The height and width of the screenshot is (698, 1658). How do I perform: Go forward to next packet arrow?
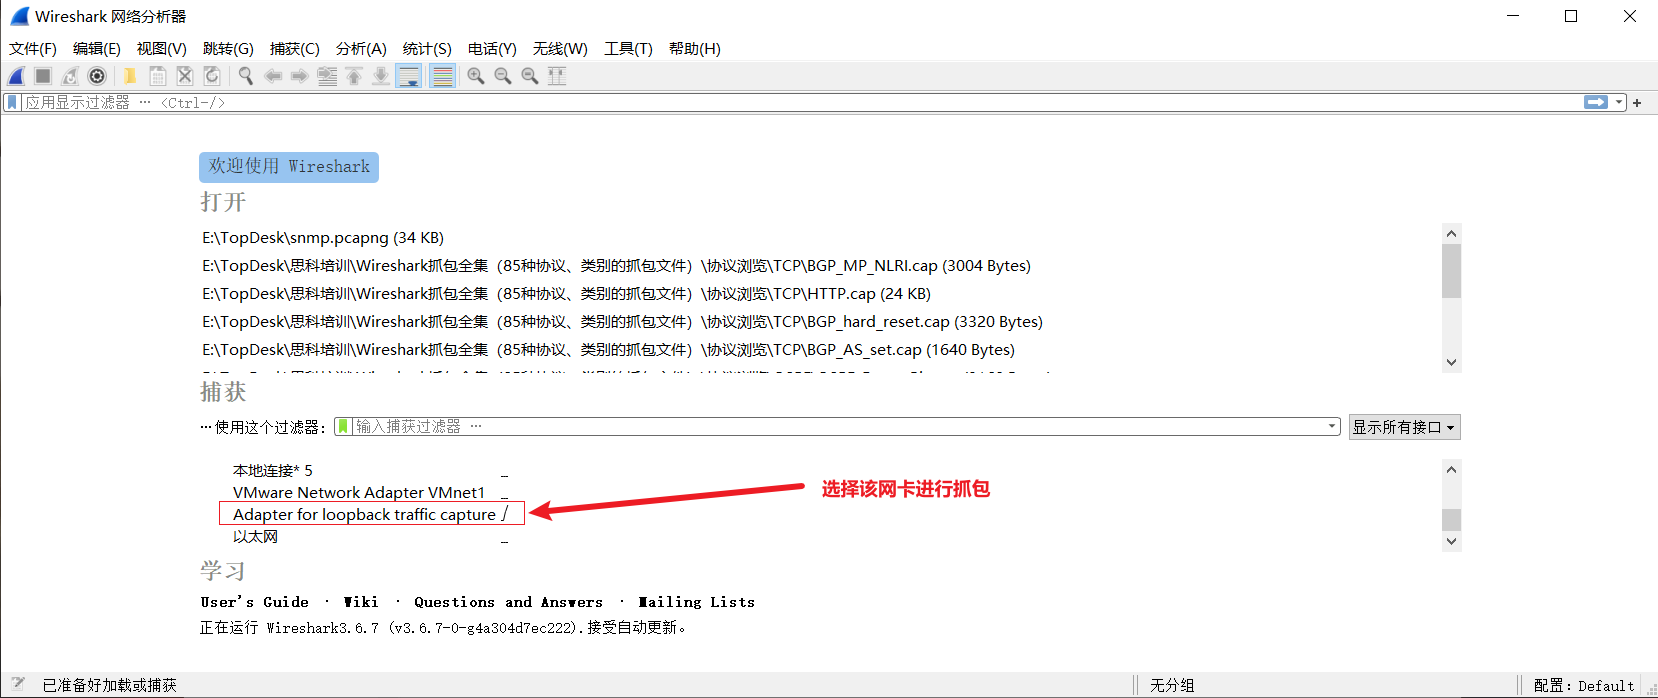(300, 76)
